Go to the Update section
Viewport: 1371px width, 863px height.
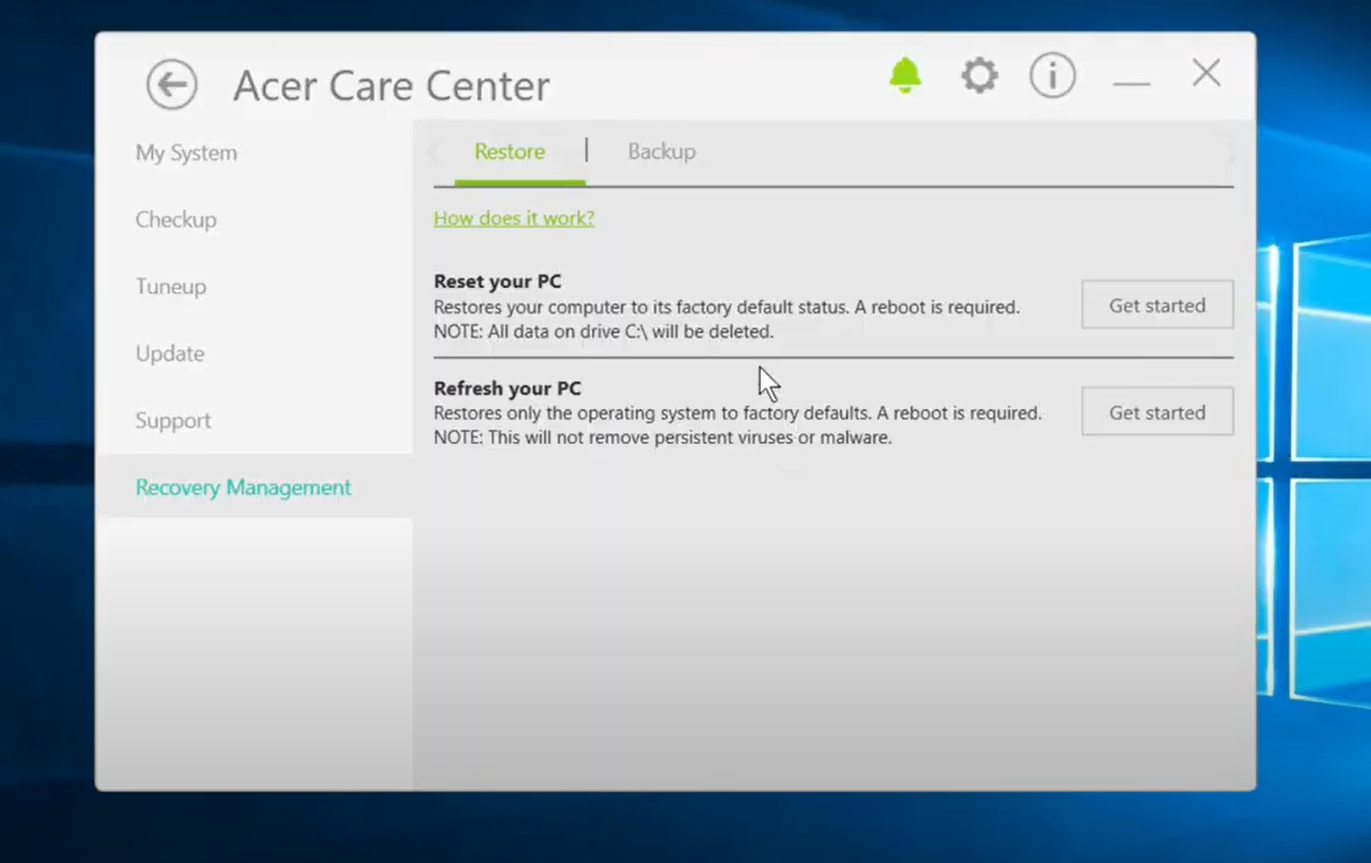click(170, 354)
